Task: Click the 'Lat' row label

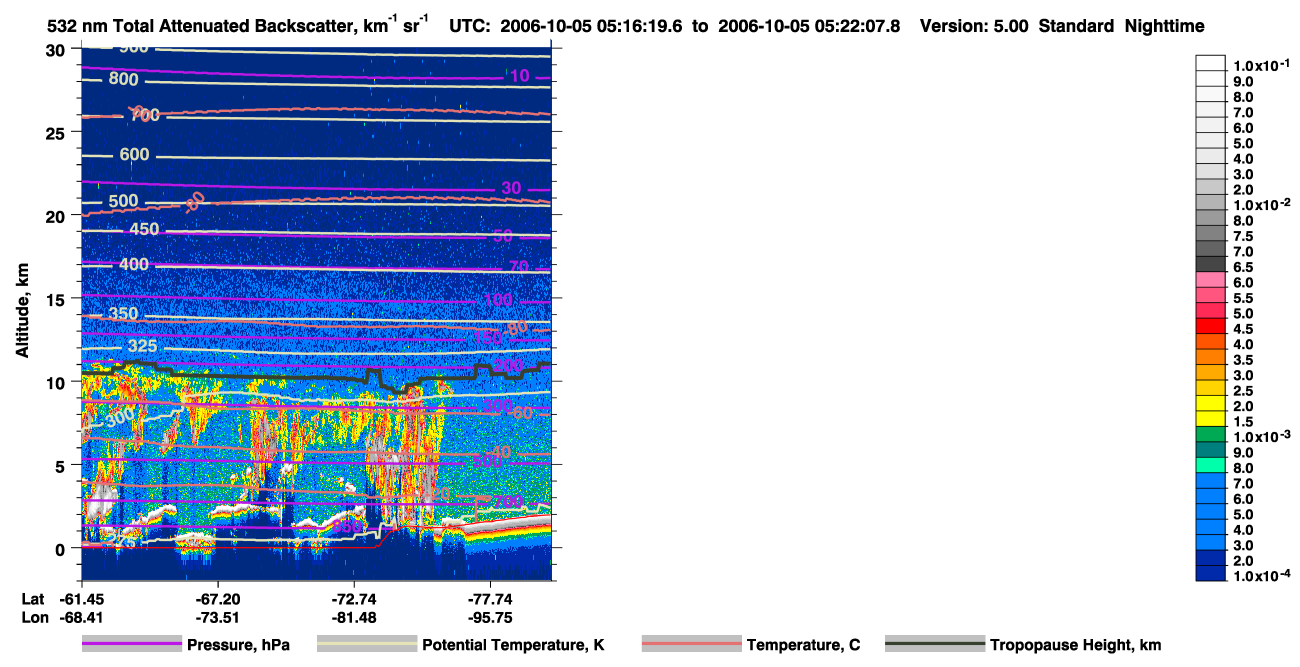Action: pyautogui.click(x=32, y=598)
